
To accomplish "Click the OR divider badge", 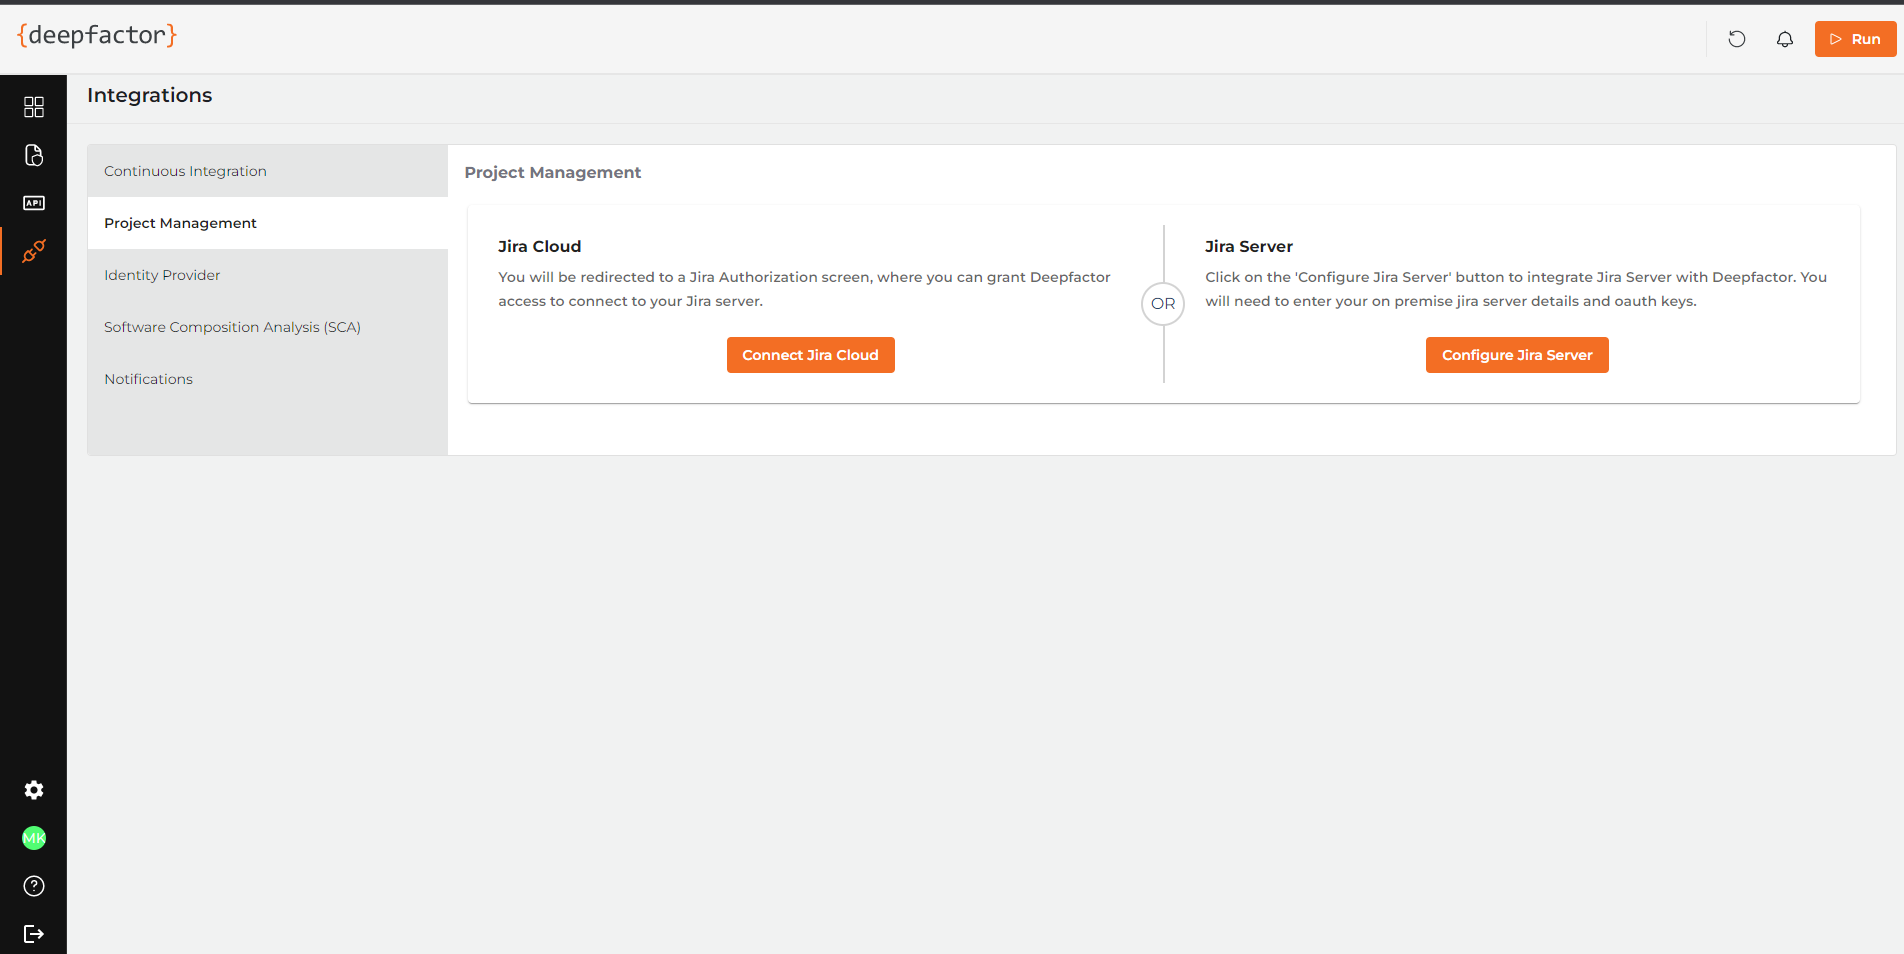I will click(1163, 304).
